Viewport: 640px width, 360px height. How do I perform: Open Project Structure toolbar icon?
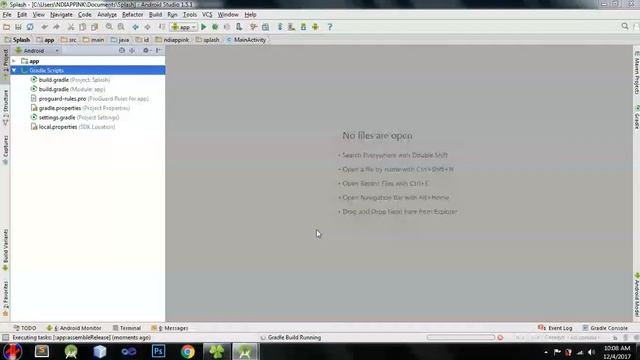coord(265,27)
